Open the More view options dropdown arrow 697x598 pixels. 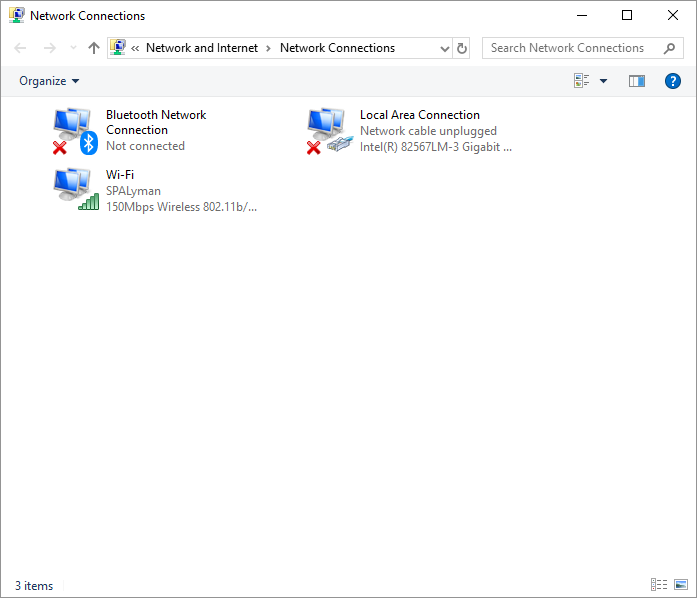pos(603,81)
